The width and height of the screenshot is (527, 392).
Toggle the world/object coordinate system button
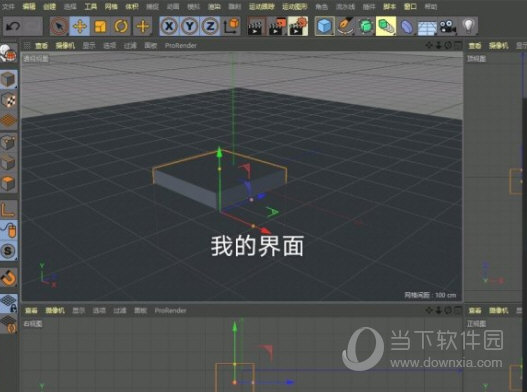pyautogui.click(x=231, y=26)
